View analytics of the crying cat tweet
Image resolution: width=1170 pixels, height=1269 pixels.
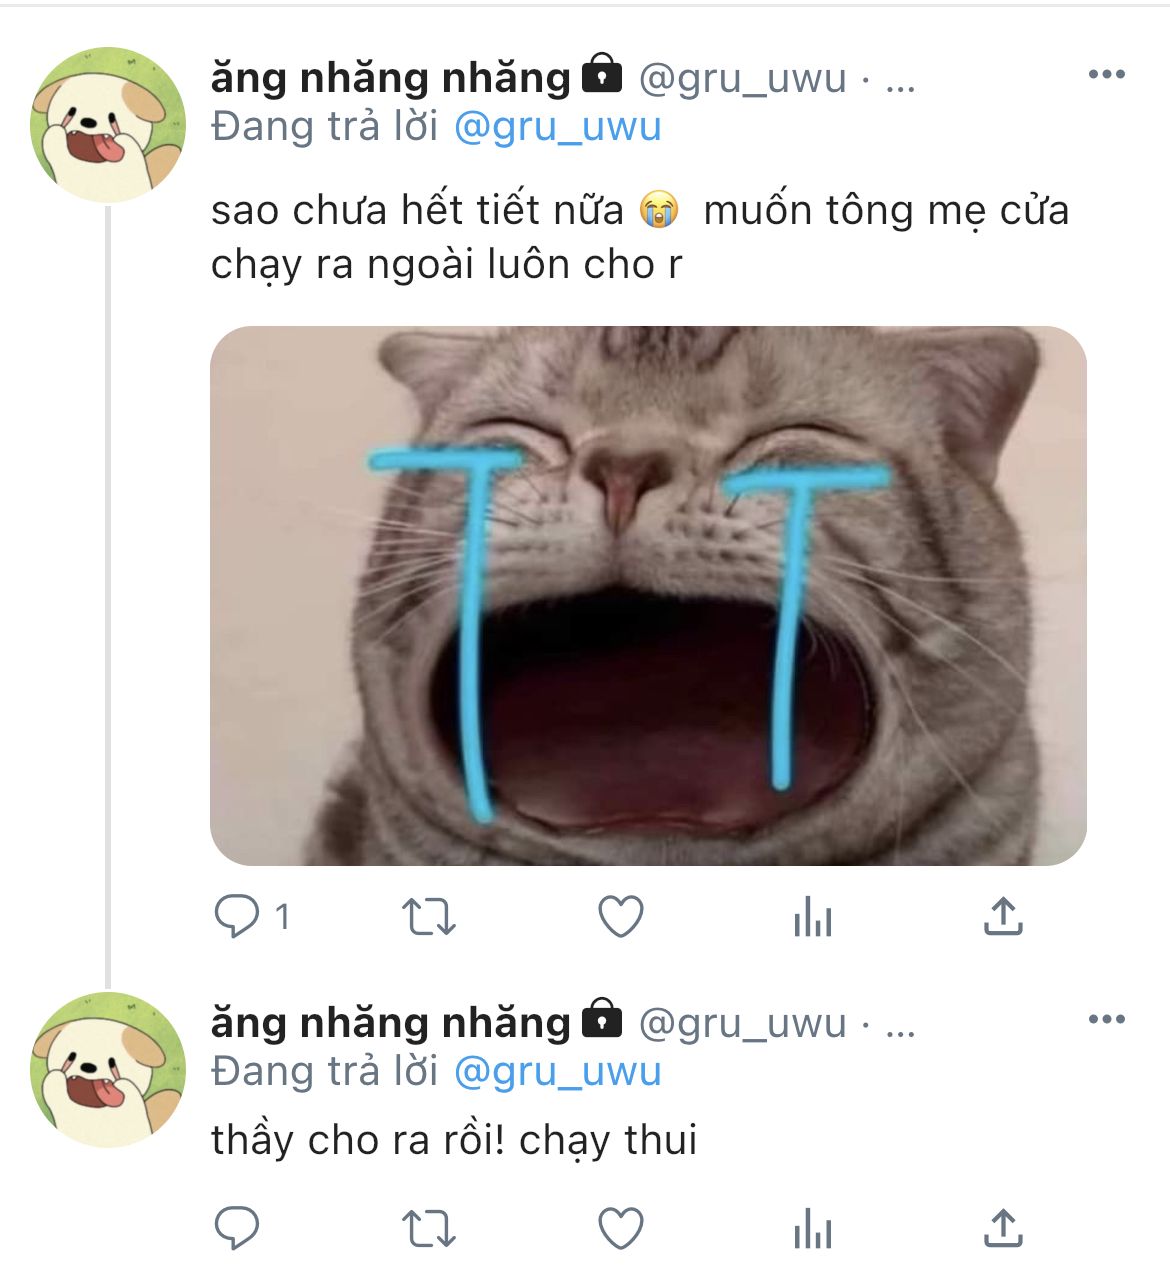pos(812,916)
